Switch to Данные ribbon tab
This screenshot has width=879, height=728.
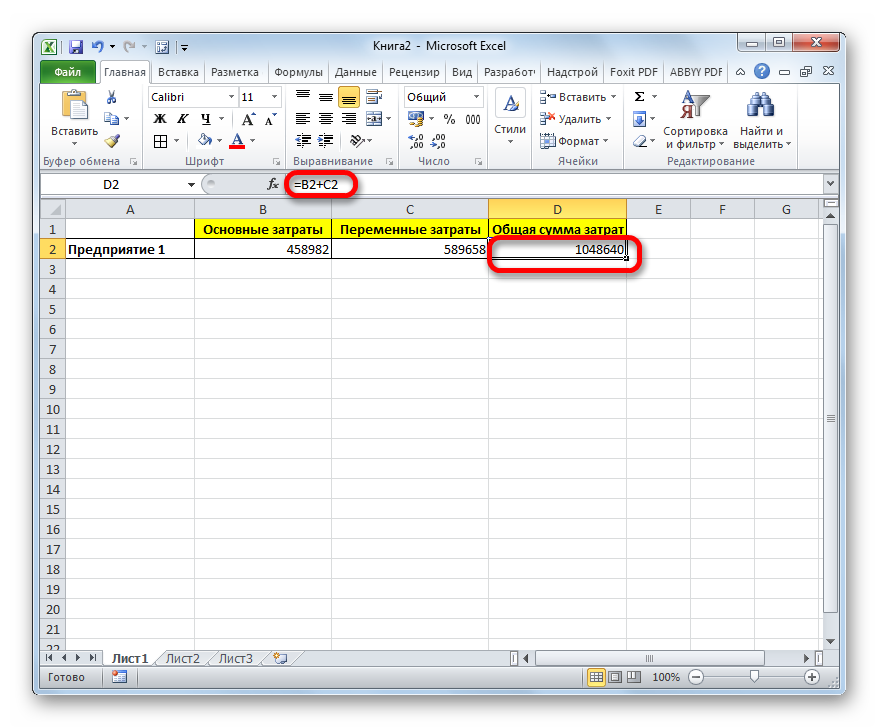click(x=355, y=72)
